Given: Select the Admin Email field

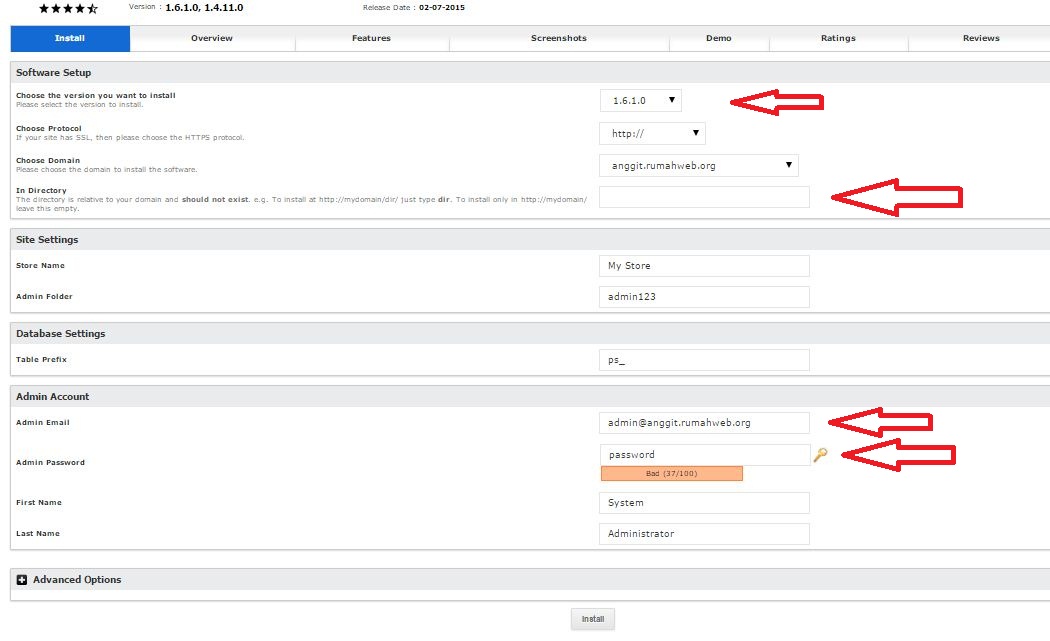Looking at the screenshot, I should tap(703, 422).
